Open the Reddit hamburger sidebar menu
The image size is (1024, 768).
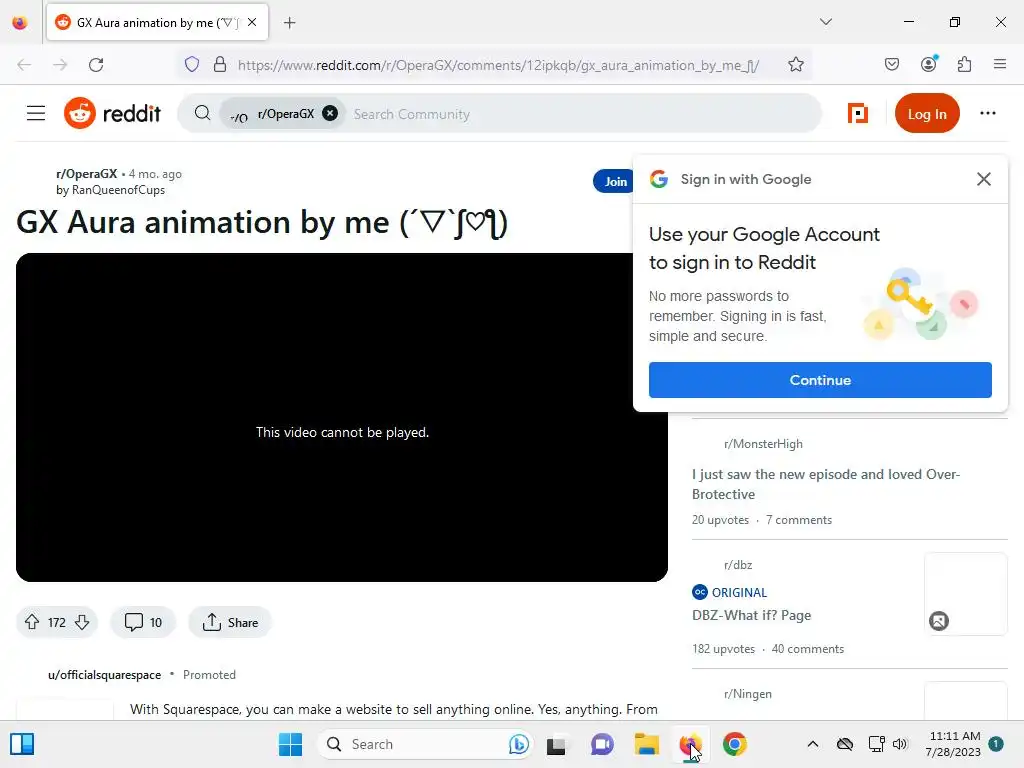[36, 114]
